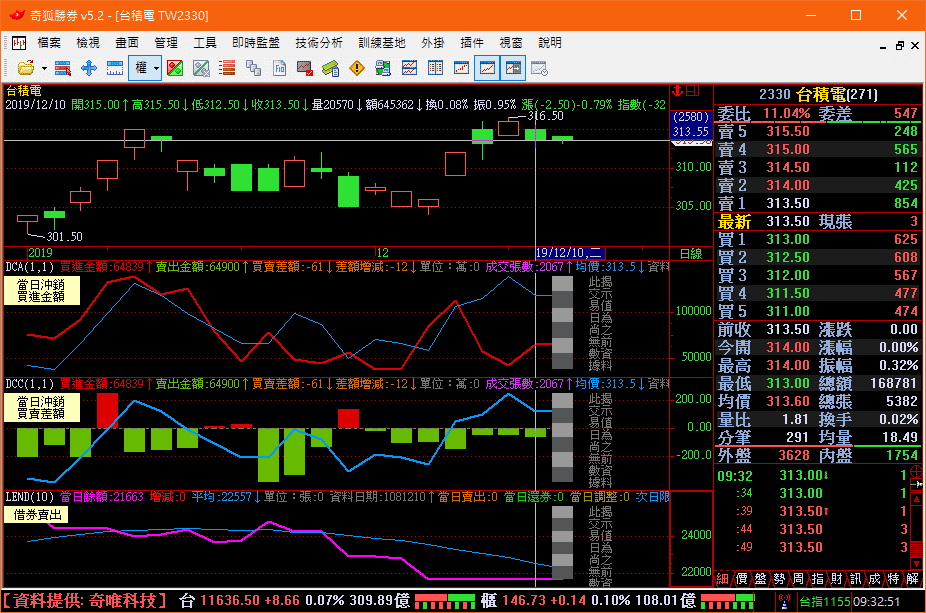The image size is (926, 613).
Task: Switch to the 成 tab
Action: coord(874,579)
